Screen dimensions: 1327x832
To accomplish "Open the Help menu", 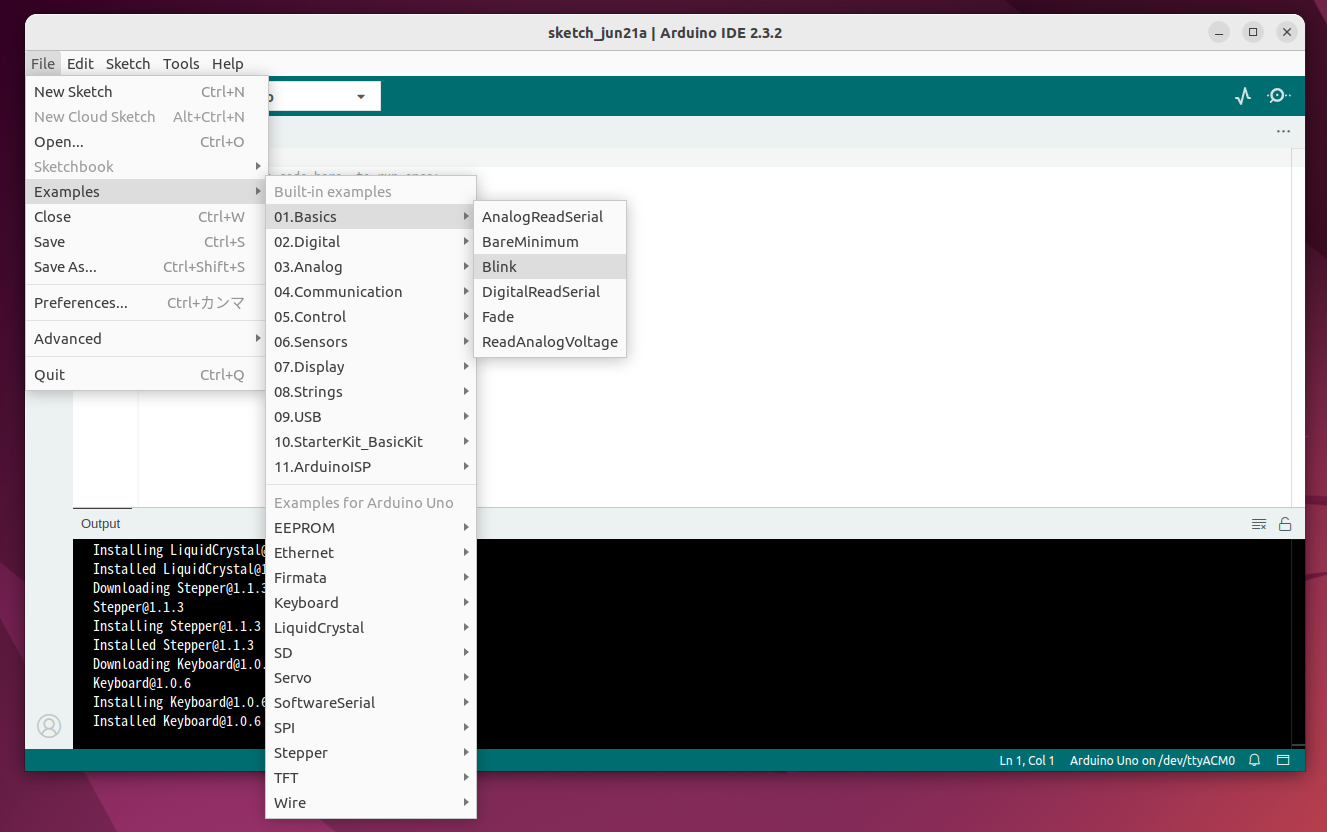I will [x=228, y=63].
